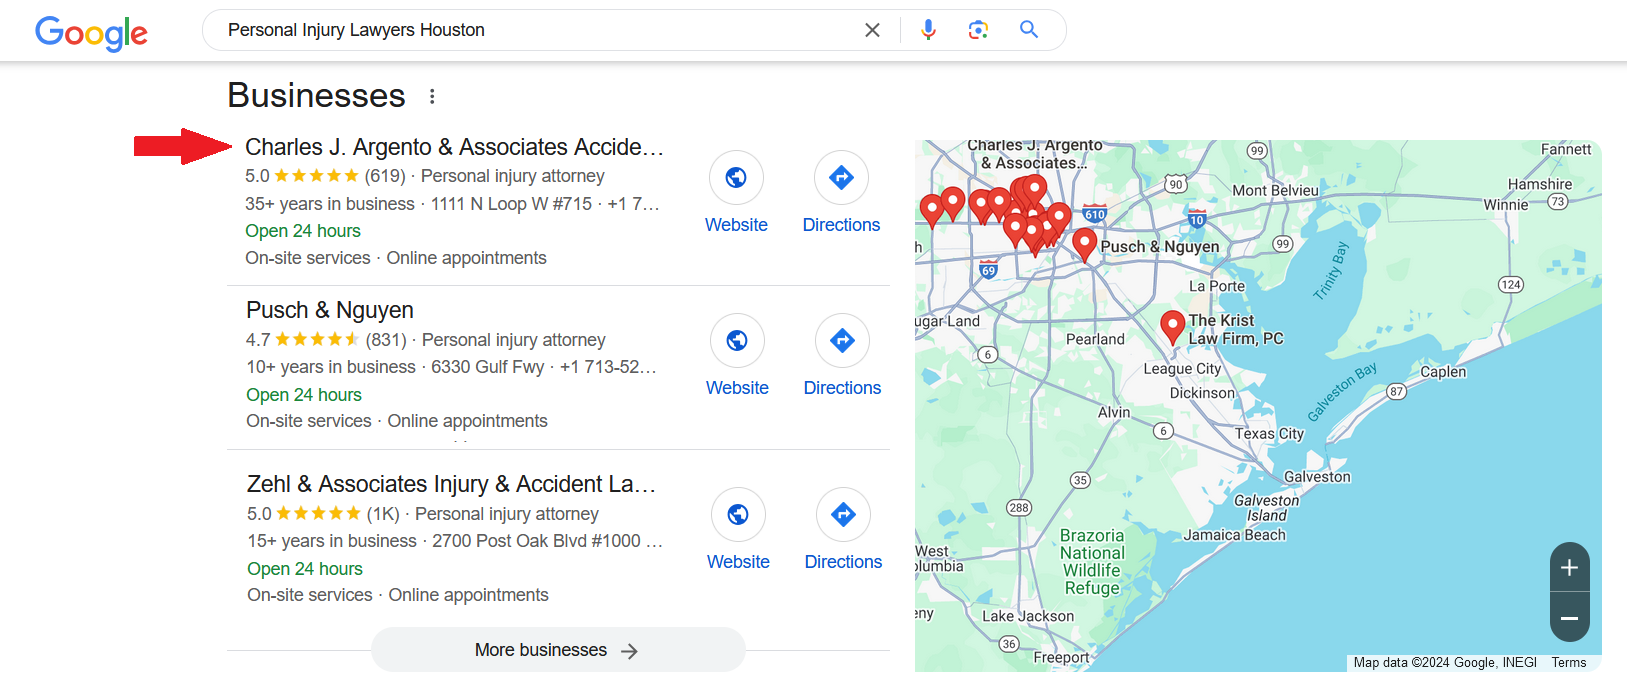
Task: Open Businesses three-dot options menu
Action: [432, 96]
